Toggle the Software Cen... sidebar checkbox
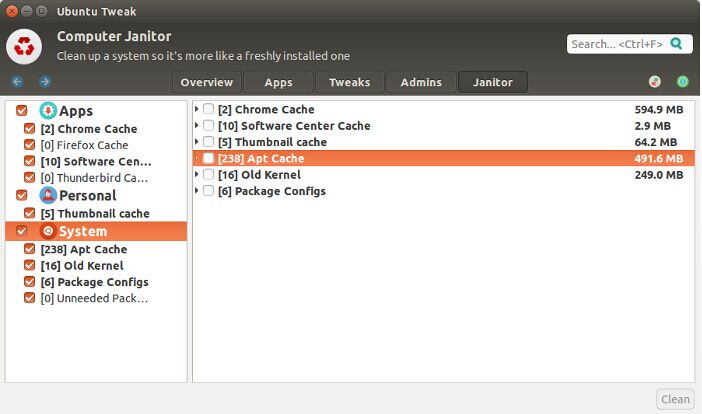Viewport: 702px width, 414px height. click(30, 161)
